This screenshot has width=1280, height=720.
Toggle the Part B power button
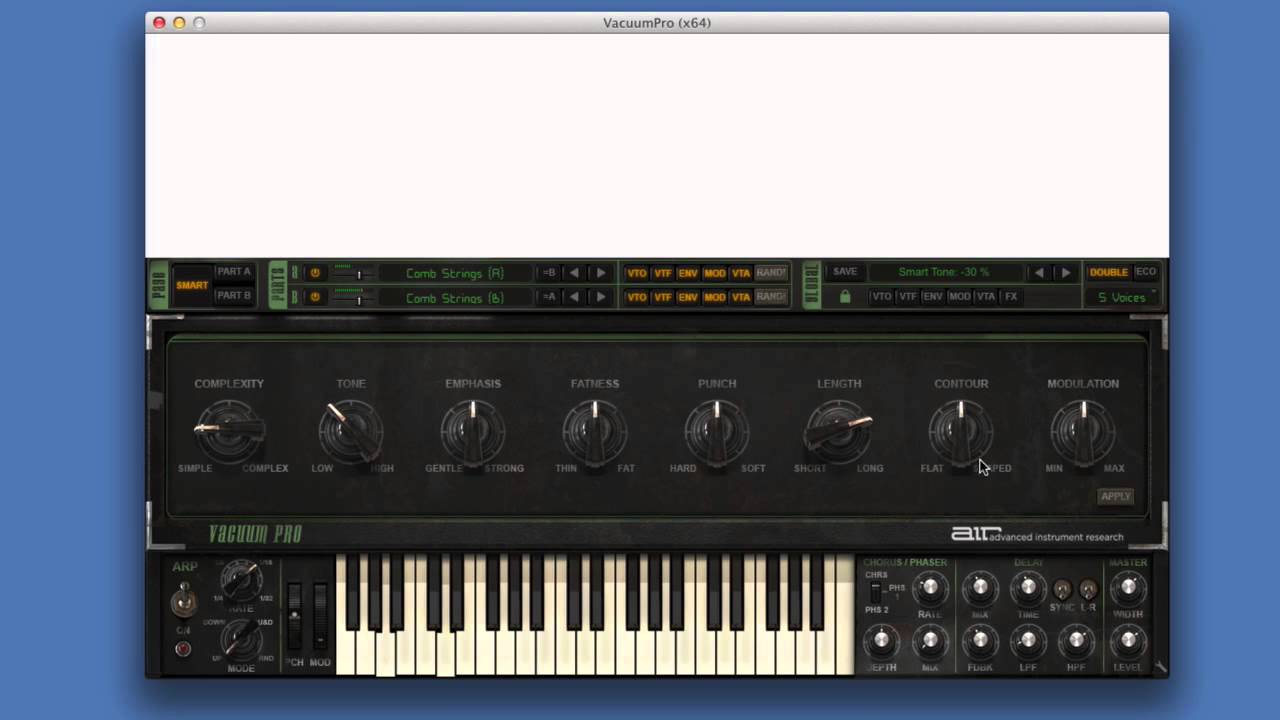click(x=315, y=297)
